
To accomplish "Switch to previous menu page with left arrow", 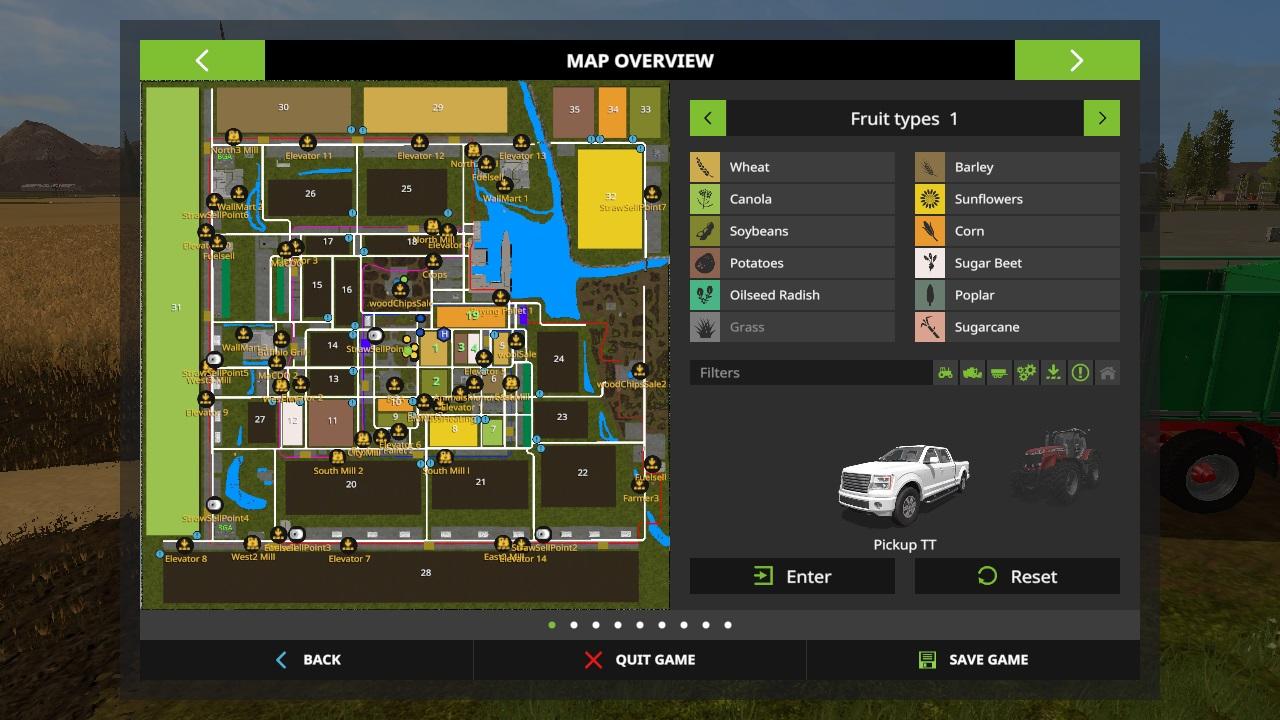I will tap(202, 60).
